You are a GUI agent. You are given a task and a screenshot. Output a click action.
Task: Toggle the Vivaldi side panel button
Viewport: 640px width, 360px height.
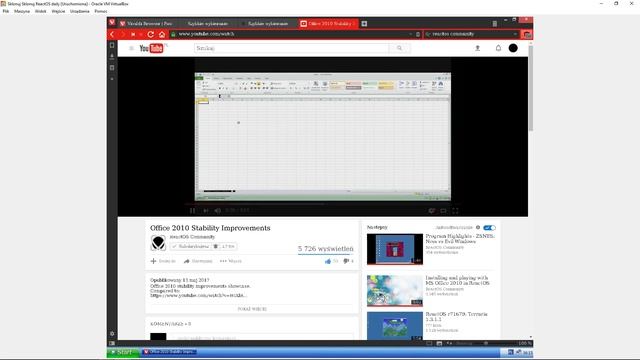tap(112, 343)
